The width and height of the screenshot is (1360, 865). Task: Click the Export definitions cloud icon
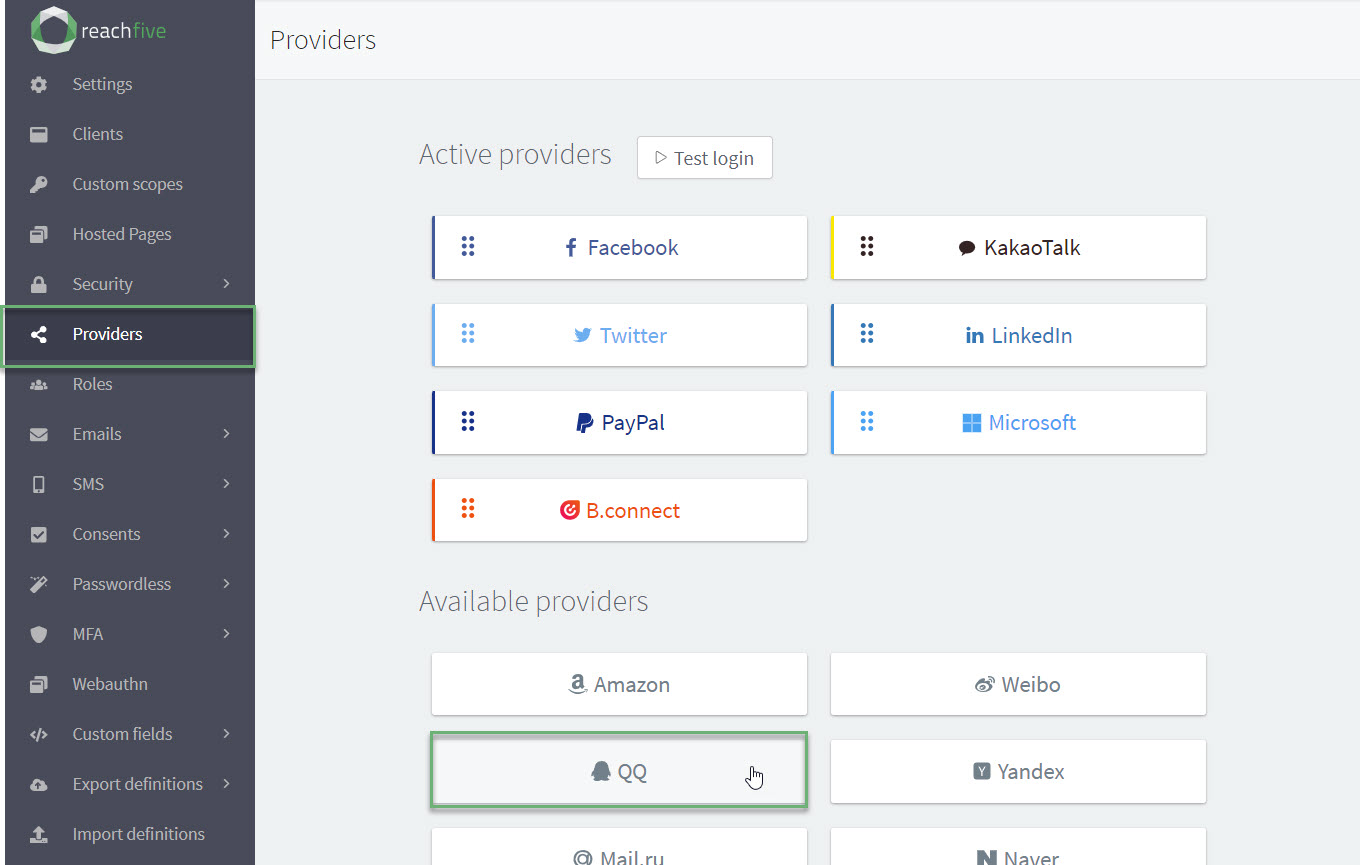coord(39,784)
